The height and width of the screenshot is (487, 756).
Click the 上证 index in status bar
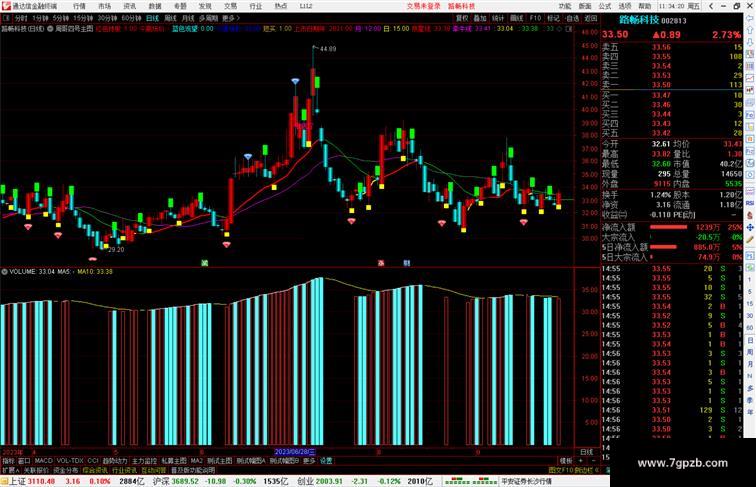click(x=17, y=481)
